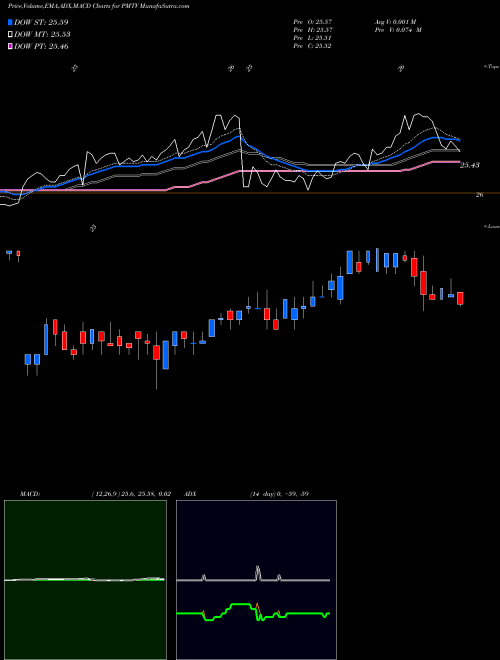Select the 'DOW ST: 25.59' legend label
The image size is (500, 660).
pyautogui.click(x=41, y=22)
